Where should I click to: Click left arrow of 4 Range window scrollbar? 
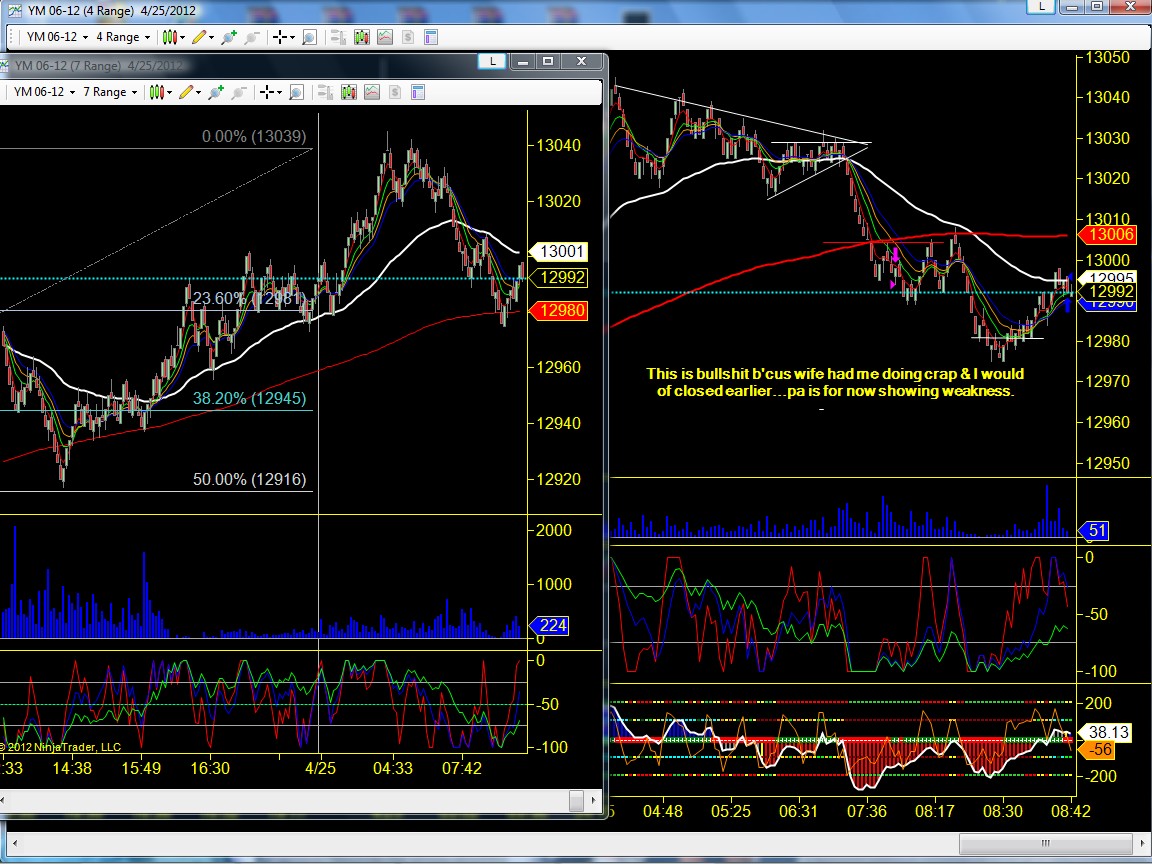[x=13, y=843]
